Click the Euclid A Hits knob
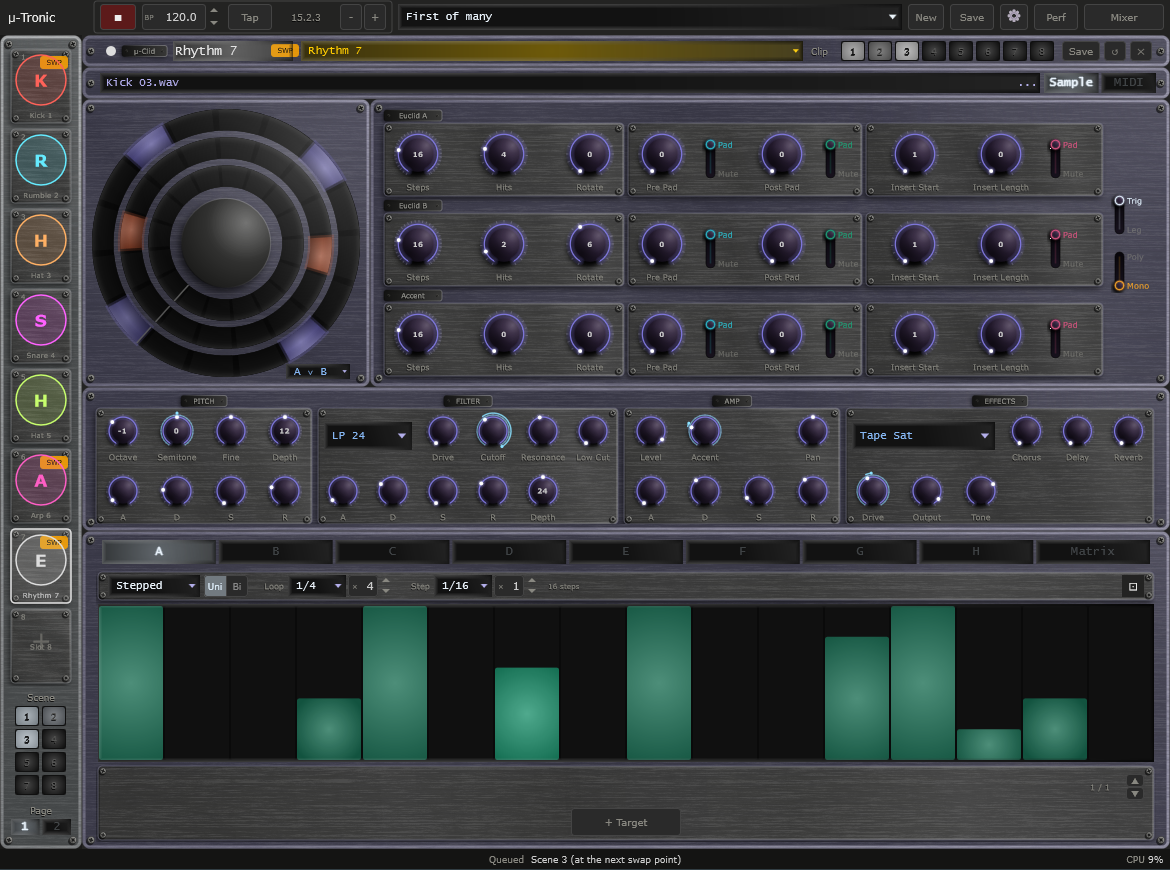Viewport: 1170px width, 870px height. click(504, 154)
